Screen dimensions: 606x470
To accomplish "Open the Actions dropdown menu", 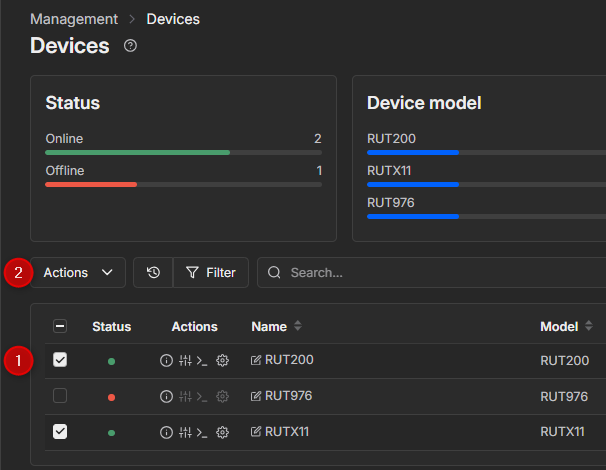I will coord(78,272).
